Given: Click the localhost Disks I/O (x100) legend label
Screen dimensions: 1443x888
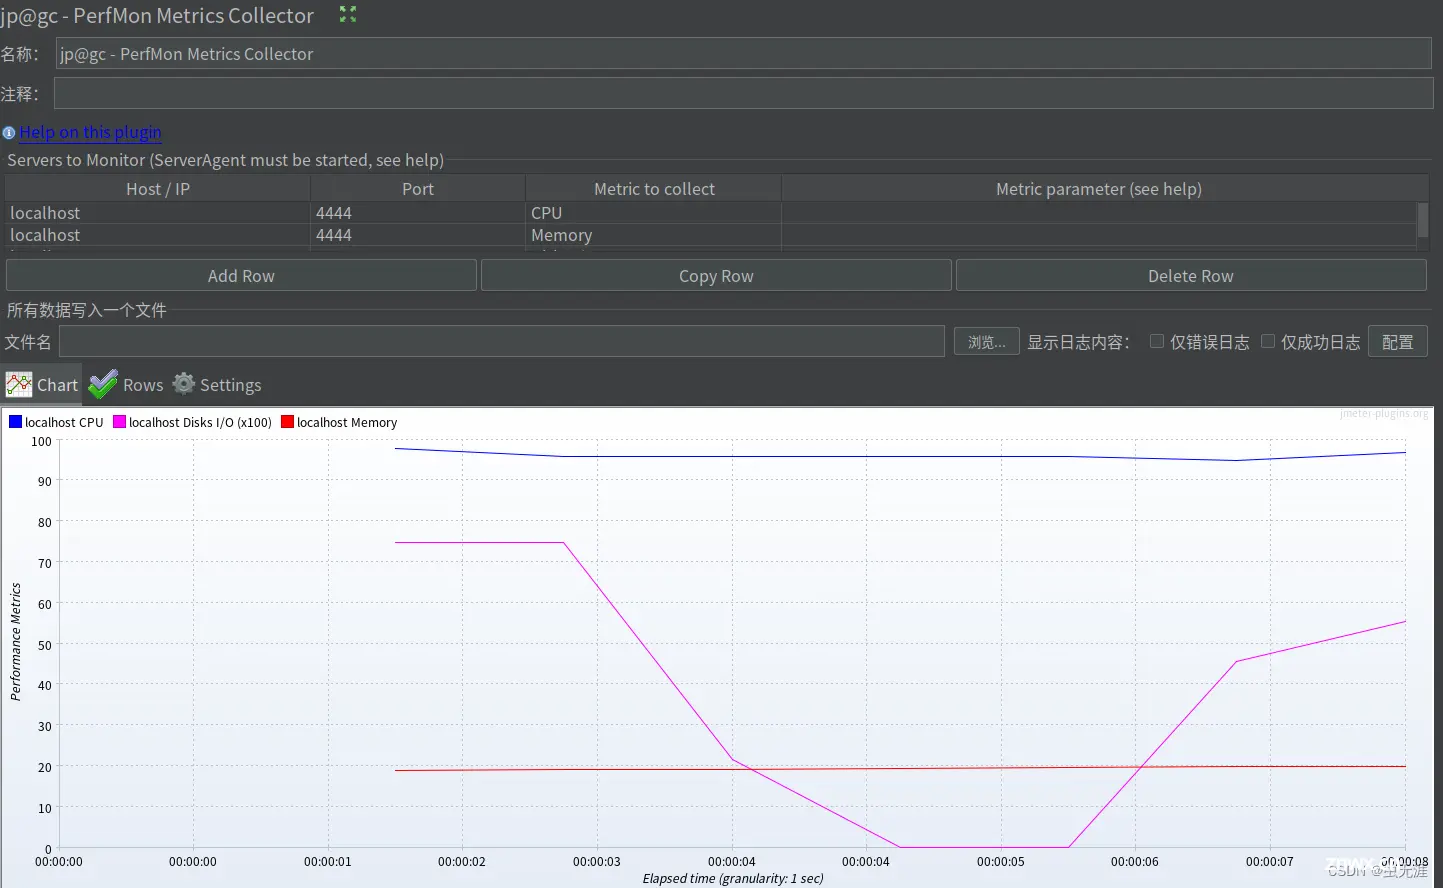Looking at the screenshot, I should click(200, 423).
